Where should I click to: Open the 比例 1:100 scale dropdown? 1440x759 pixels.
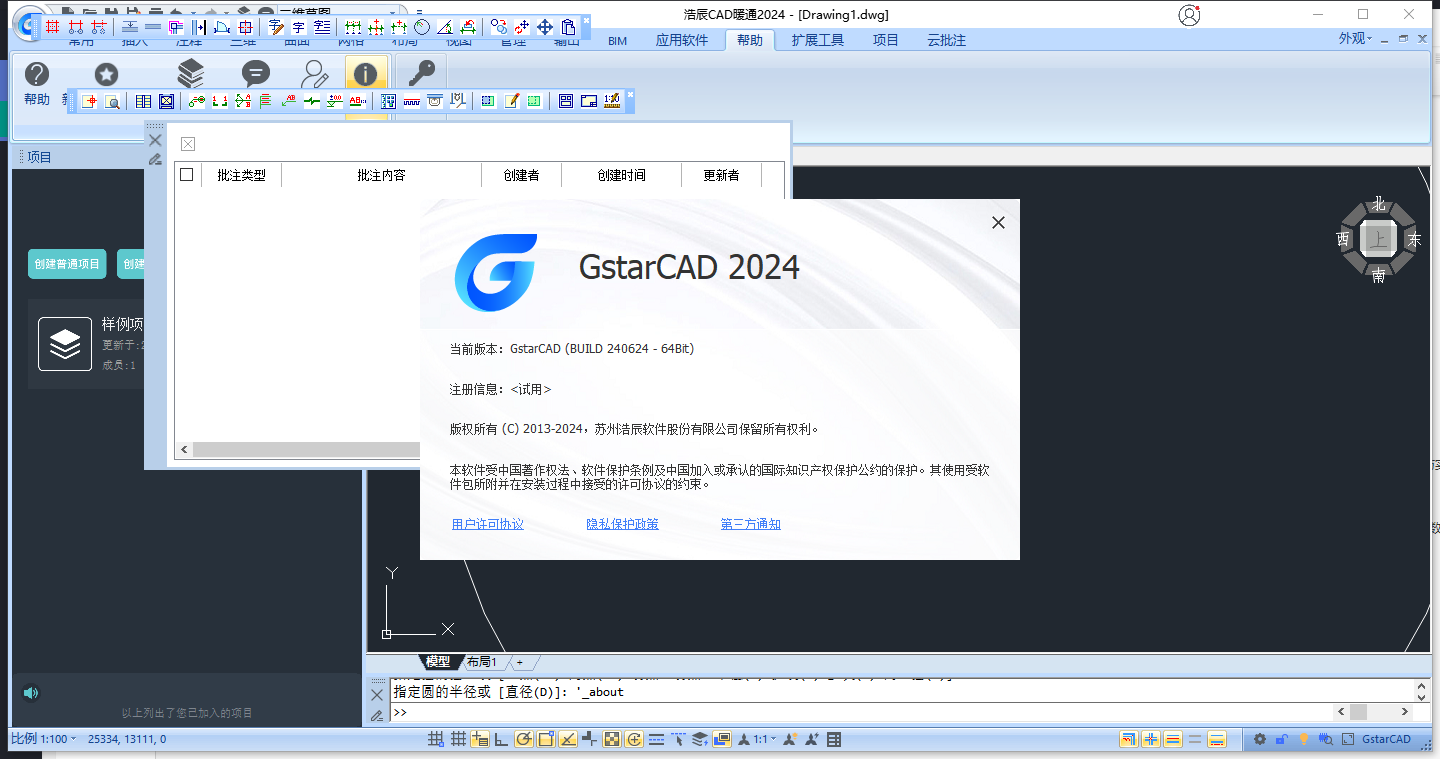42,739
